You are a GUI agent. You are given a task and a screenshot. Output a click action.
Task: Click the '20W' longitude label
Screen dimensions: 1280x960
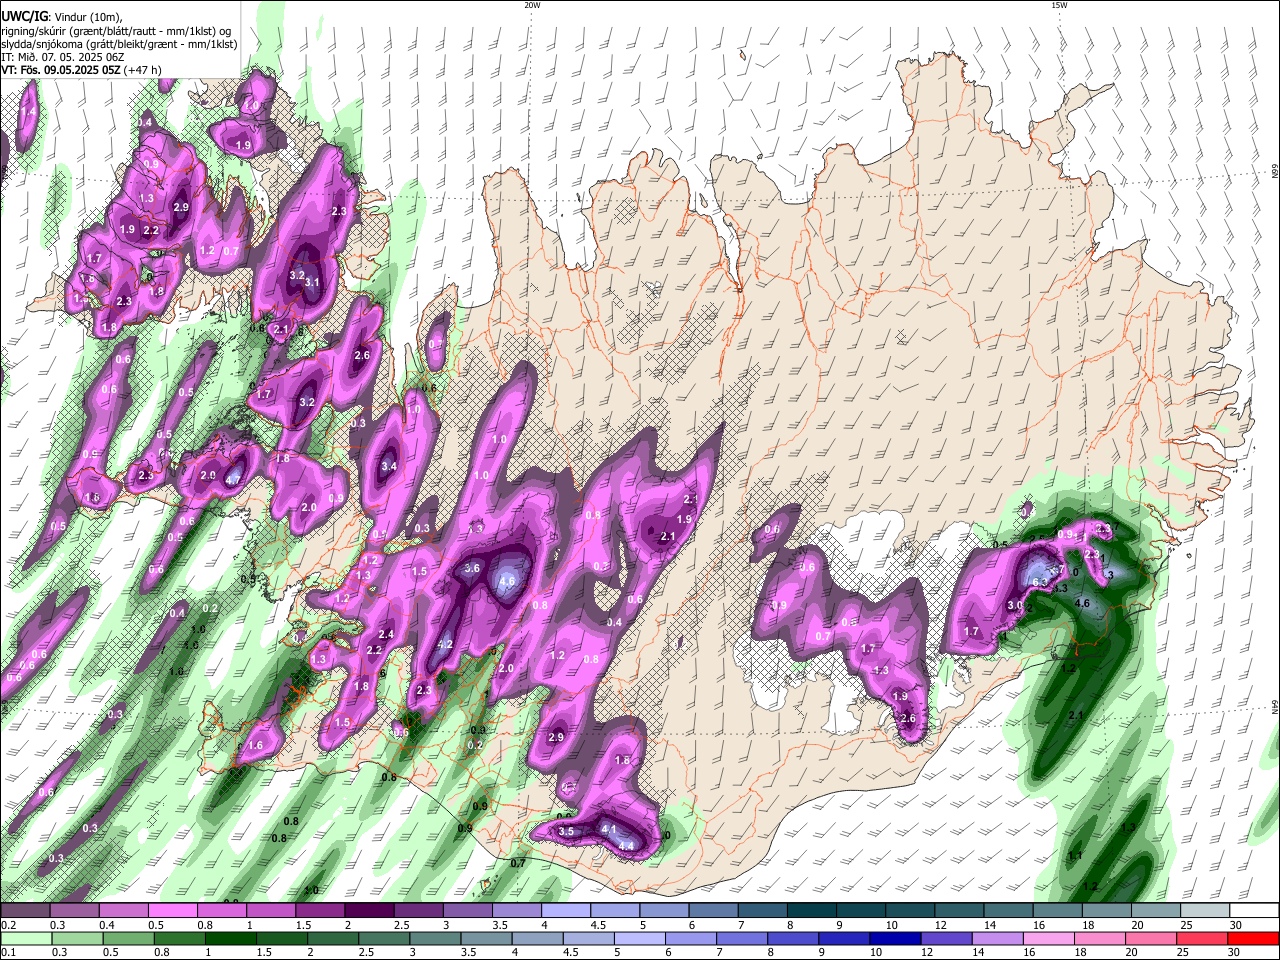(532, 5)
